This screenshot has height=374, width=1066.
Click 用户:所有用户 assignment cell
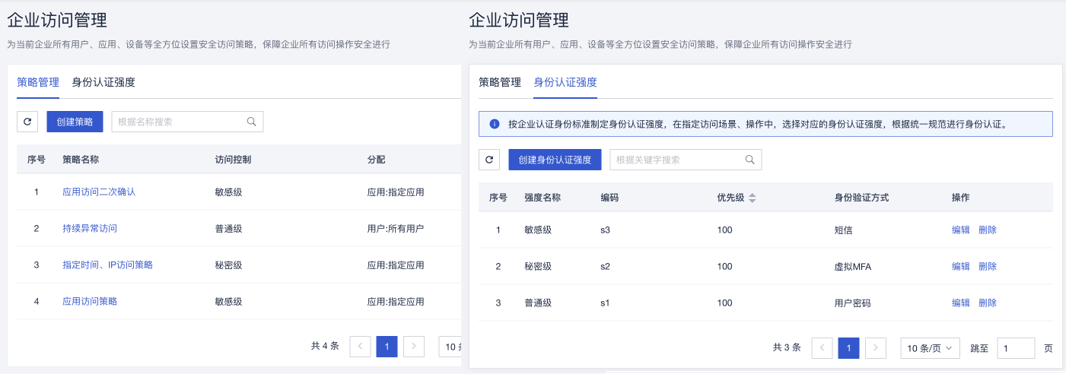[396, 228]
